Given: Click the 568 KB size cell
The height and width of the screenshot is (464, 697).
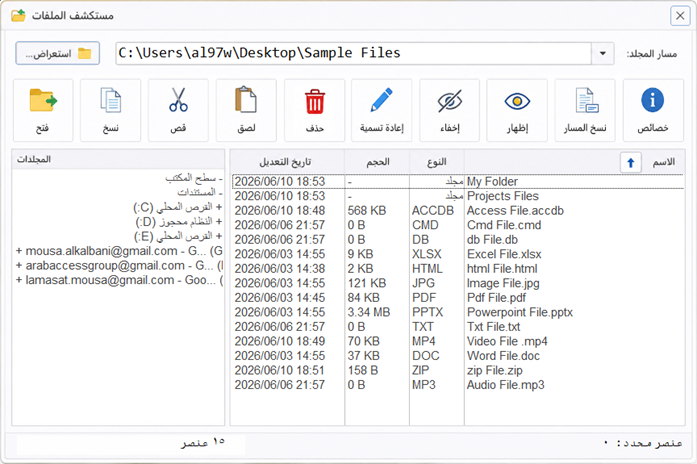Looking at the screenshot, I should click(367, 211).
